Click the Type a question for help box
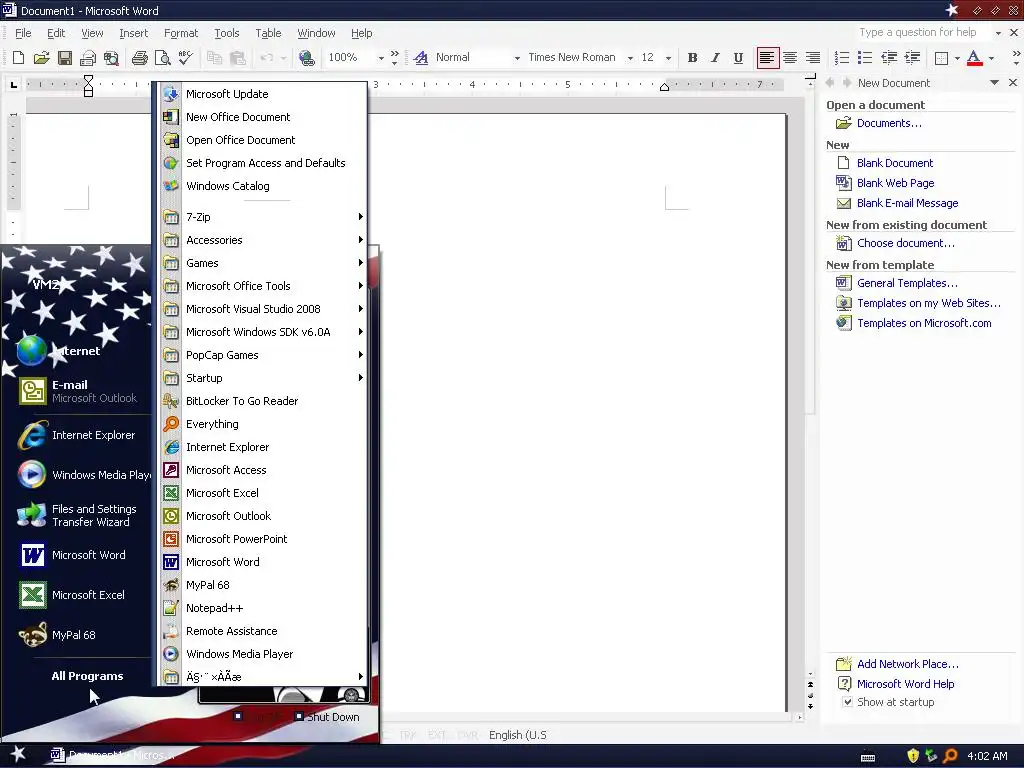Screen dimensions: 1024x768 [921, 32]
